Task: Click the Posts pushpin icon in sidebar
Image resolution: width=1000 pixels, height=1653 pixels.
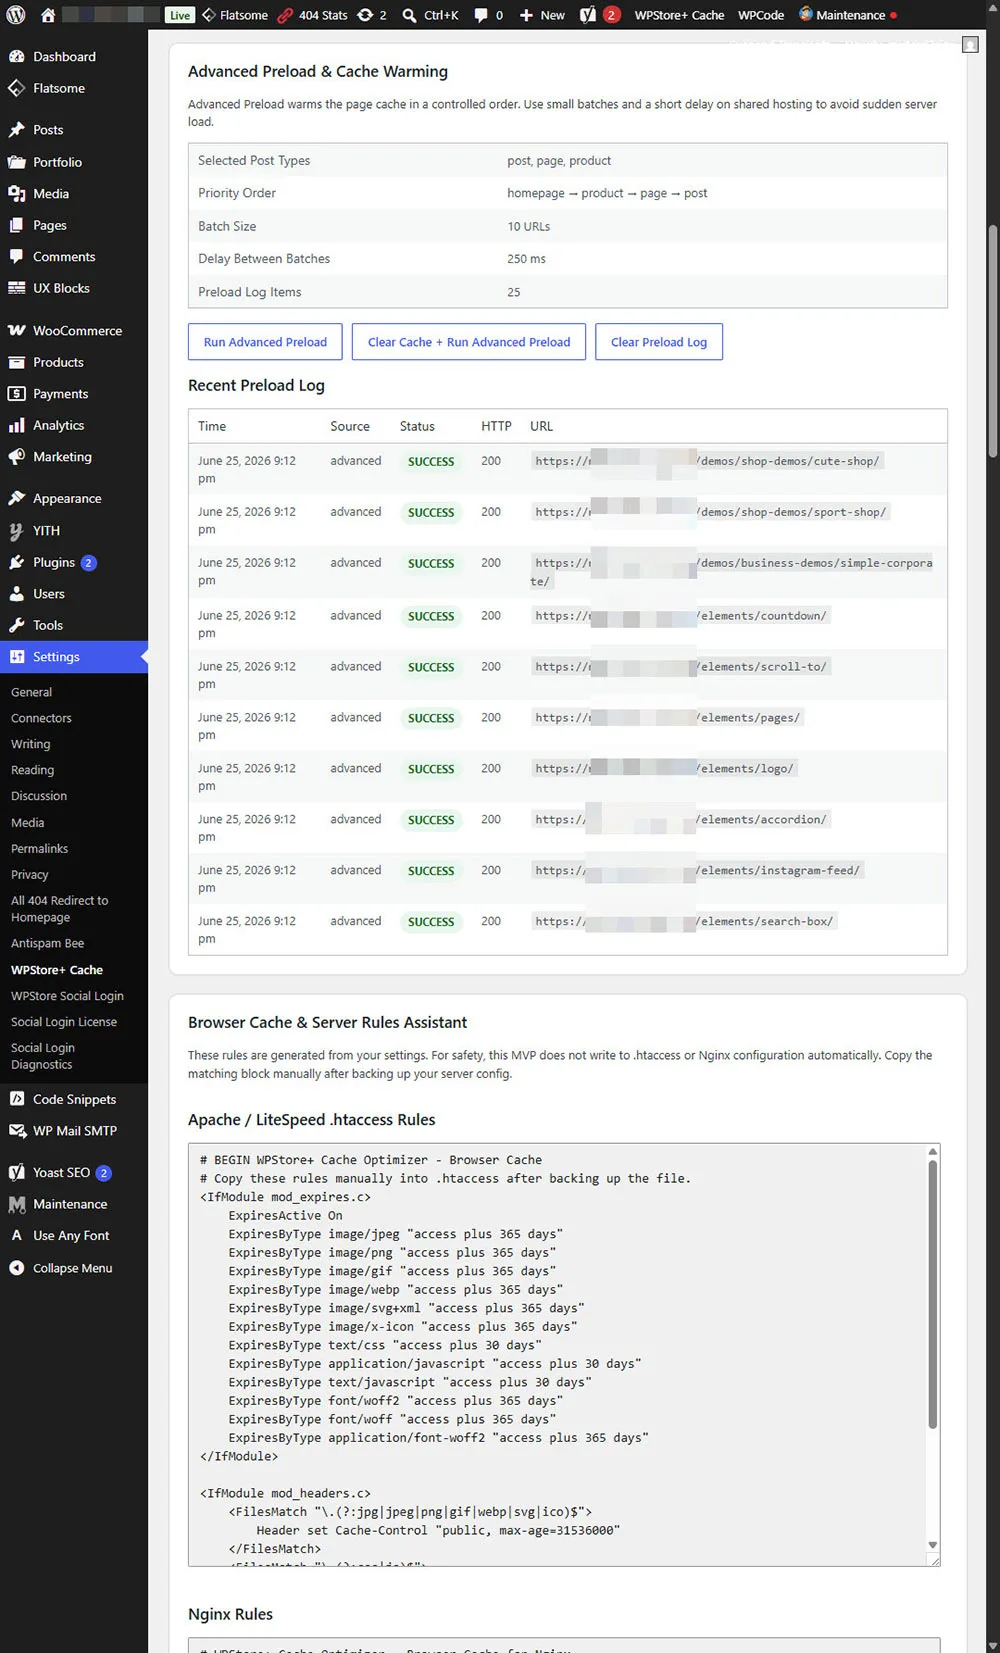Action: tap(16, 130)
